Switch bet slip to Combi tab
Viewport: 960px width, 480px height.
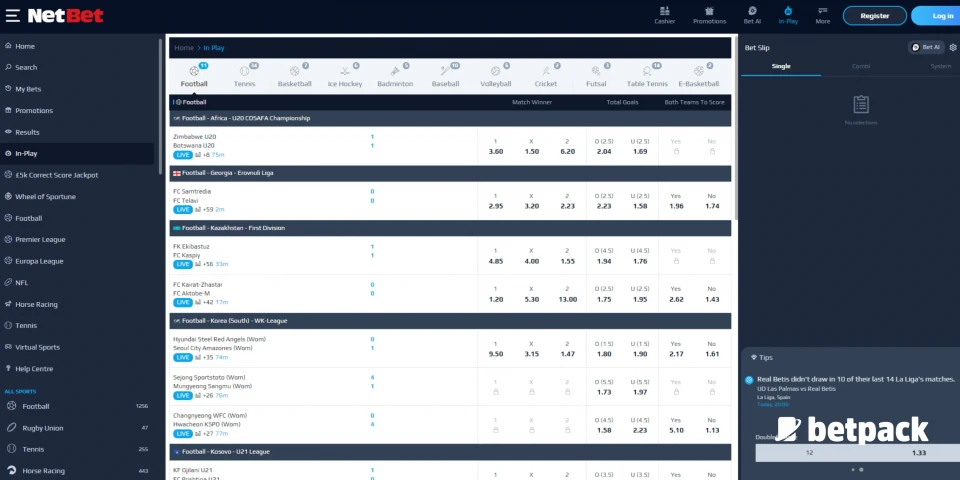(x=861, y=66)
